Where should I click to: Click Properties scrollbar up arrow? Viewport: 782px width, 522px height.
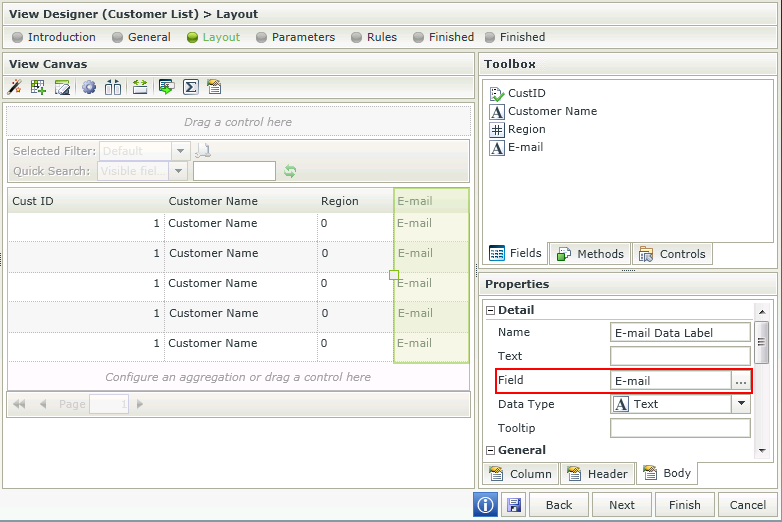(762, 312)
